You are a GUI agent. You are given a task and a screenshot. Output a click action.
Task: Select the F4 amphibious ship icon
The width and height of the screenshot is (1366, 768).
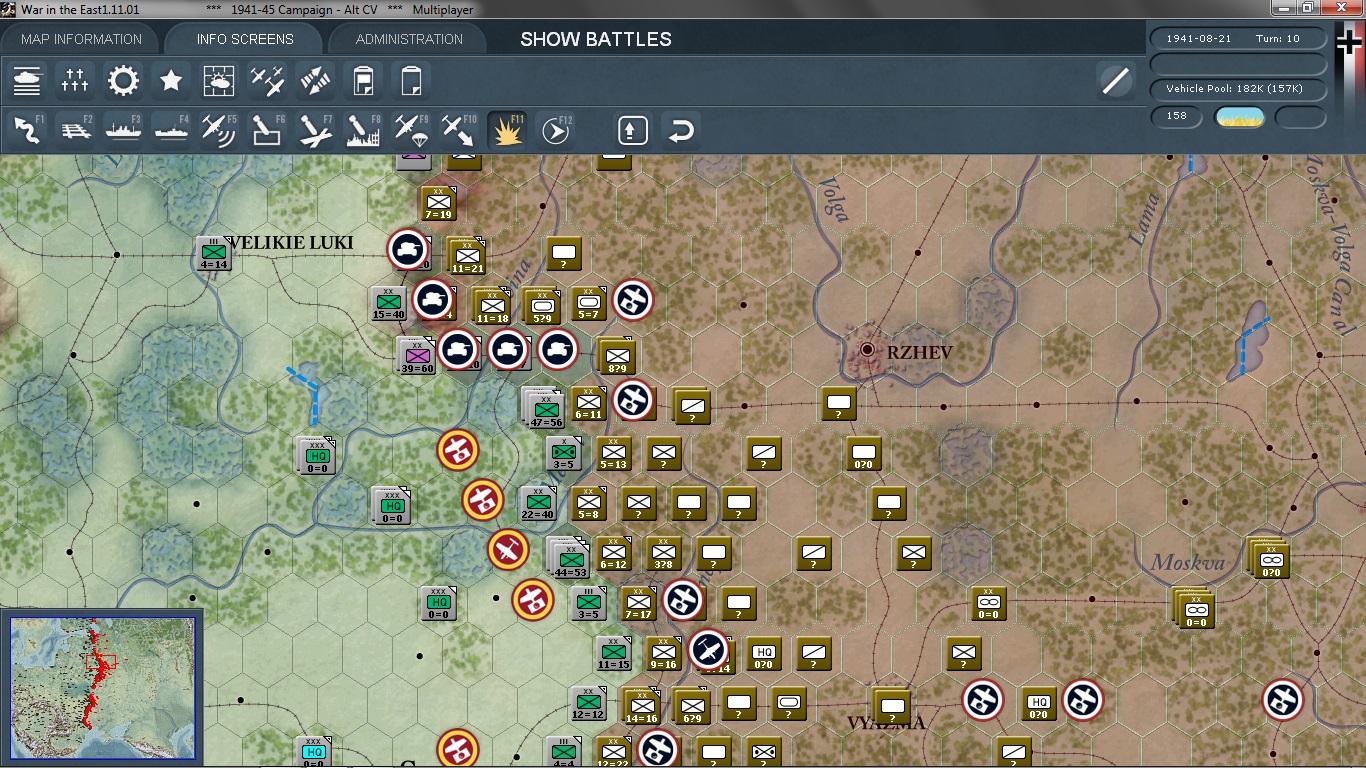(171, 130)
